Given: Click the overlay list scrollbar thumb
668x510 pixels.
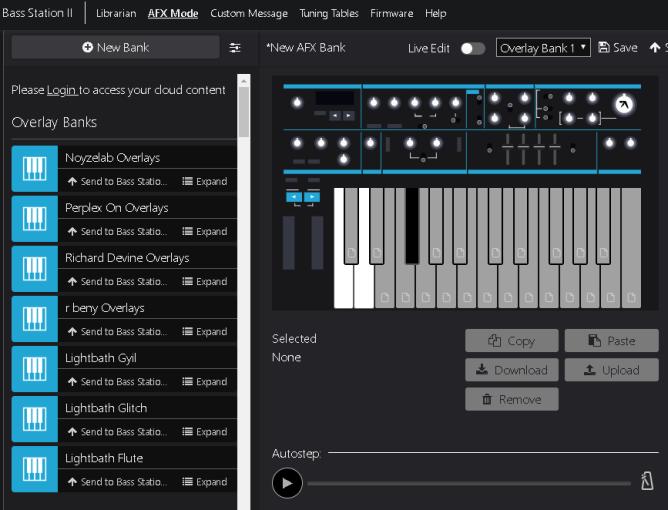Looking at the screenshot, I should click(244, 112).
